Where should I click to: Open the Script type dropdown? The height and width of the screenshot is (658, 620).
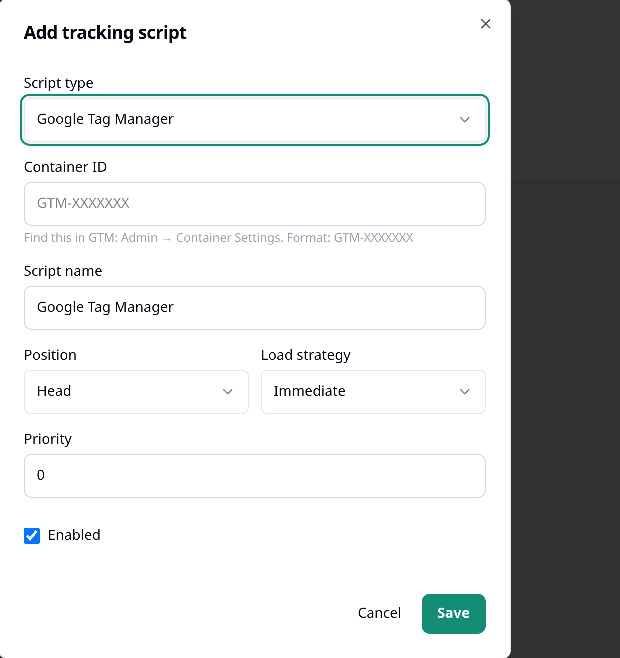[255, 120]
